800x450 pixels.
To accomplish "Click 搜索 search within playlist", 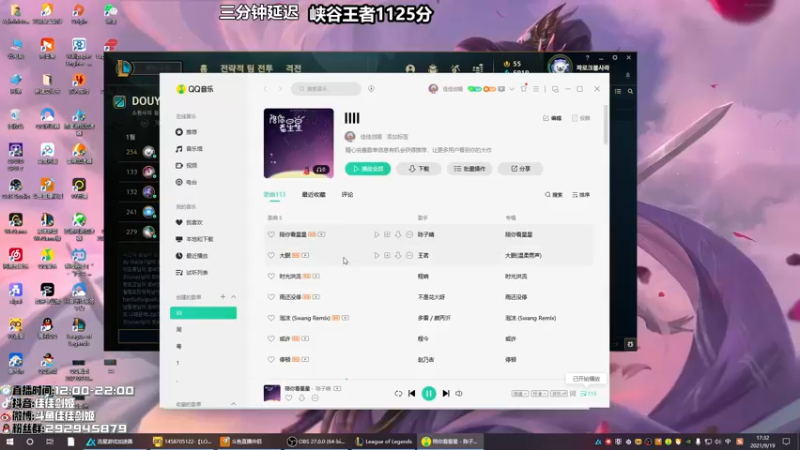I will (554, 195).
